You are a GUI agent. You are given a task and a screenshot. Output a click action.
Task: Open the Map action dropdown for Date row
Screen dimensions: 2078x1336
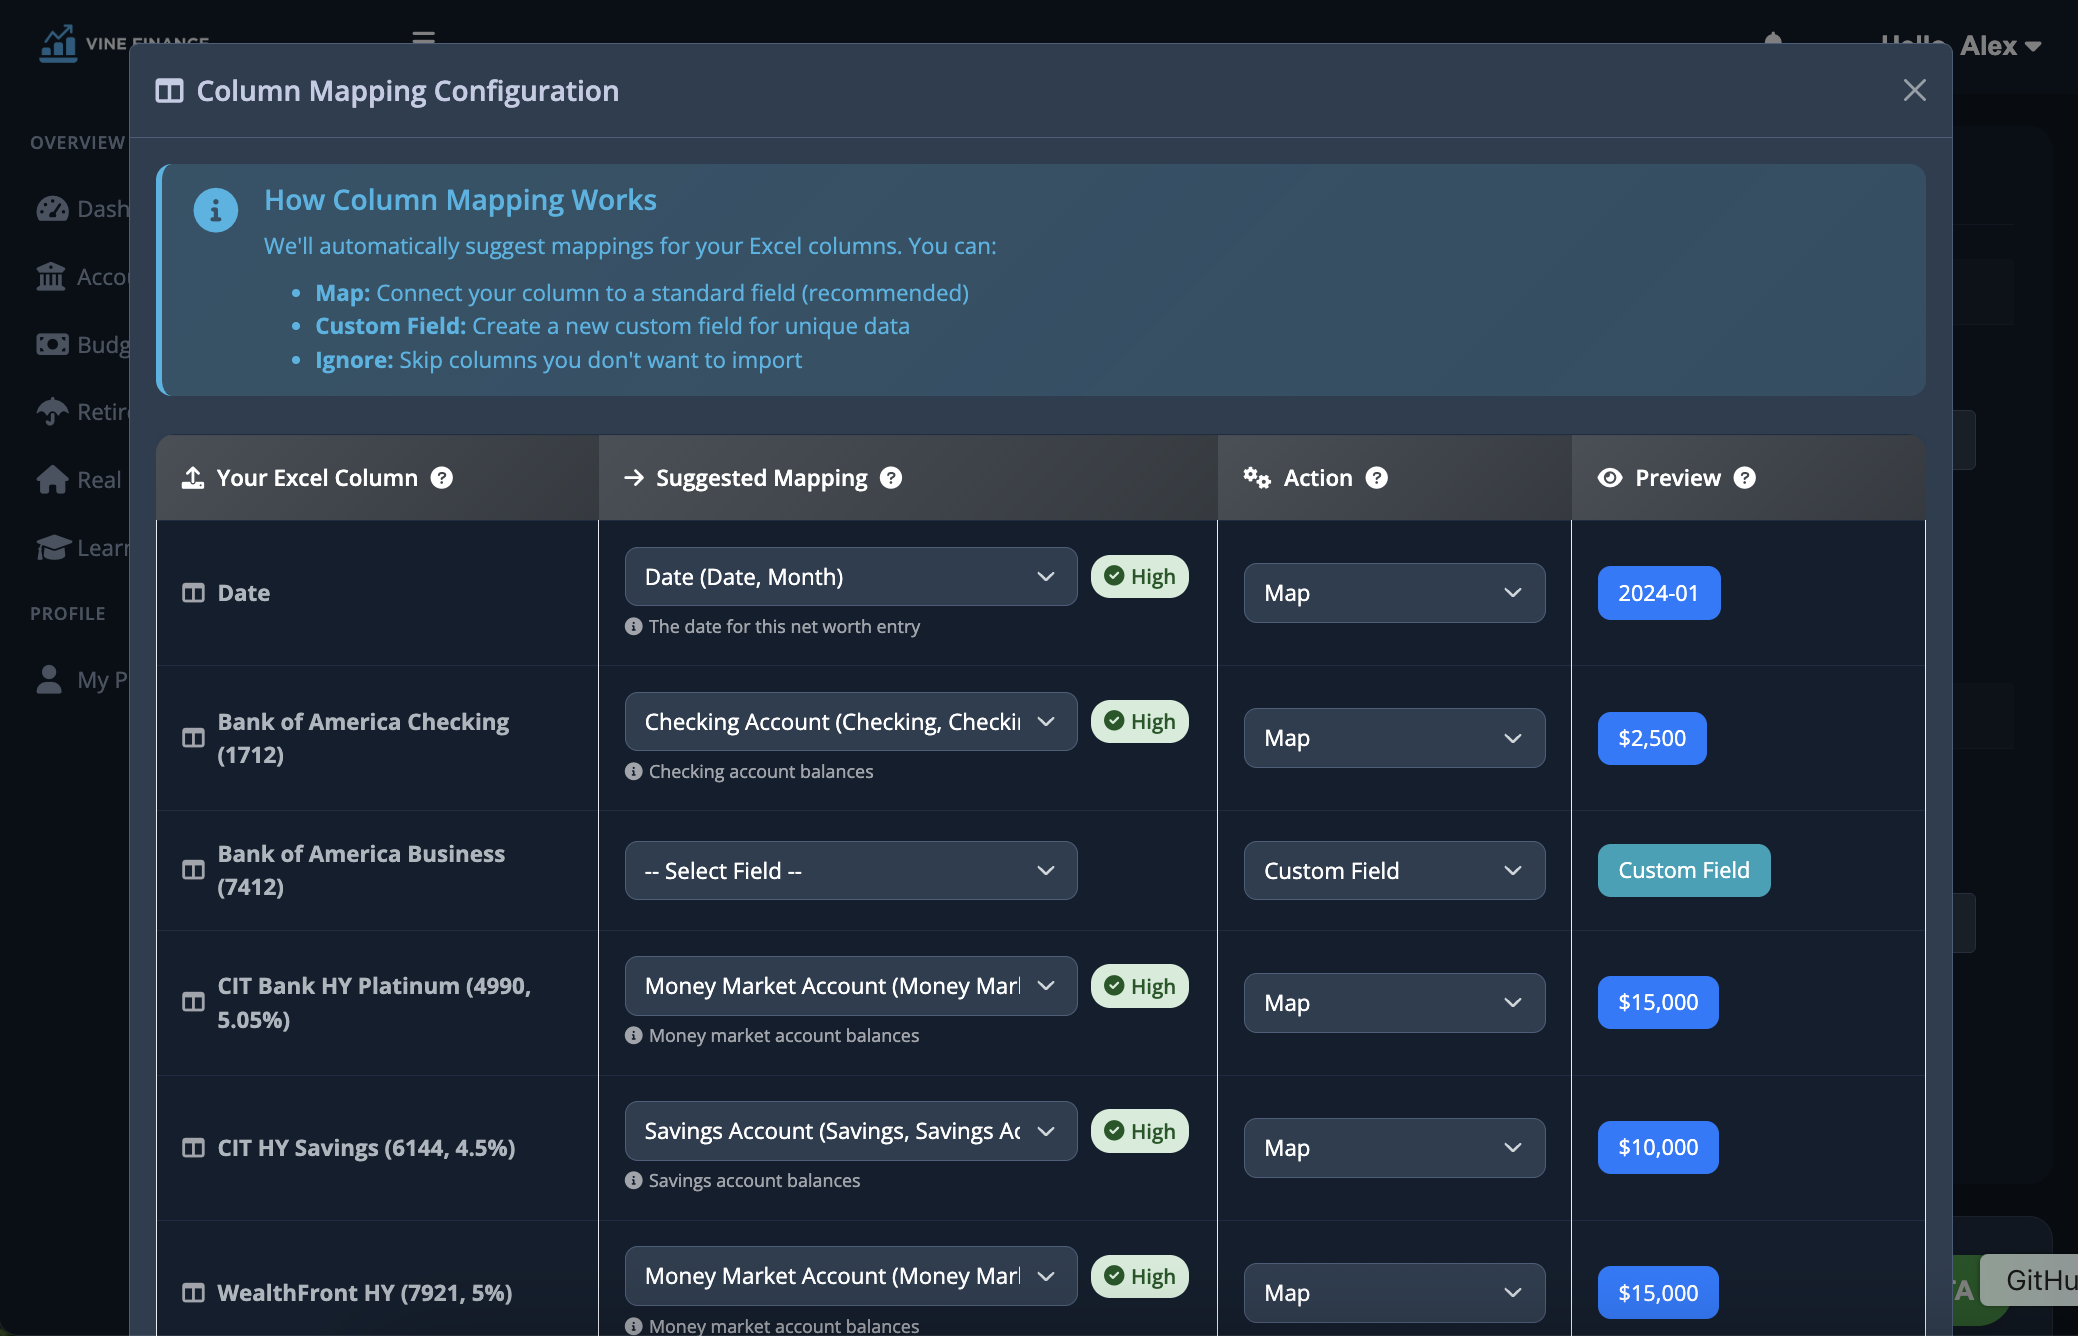[x=1394, y=593]
